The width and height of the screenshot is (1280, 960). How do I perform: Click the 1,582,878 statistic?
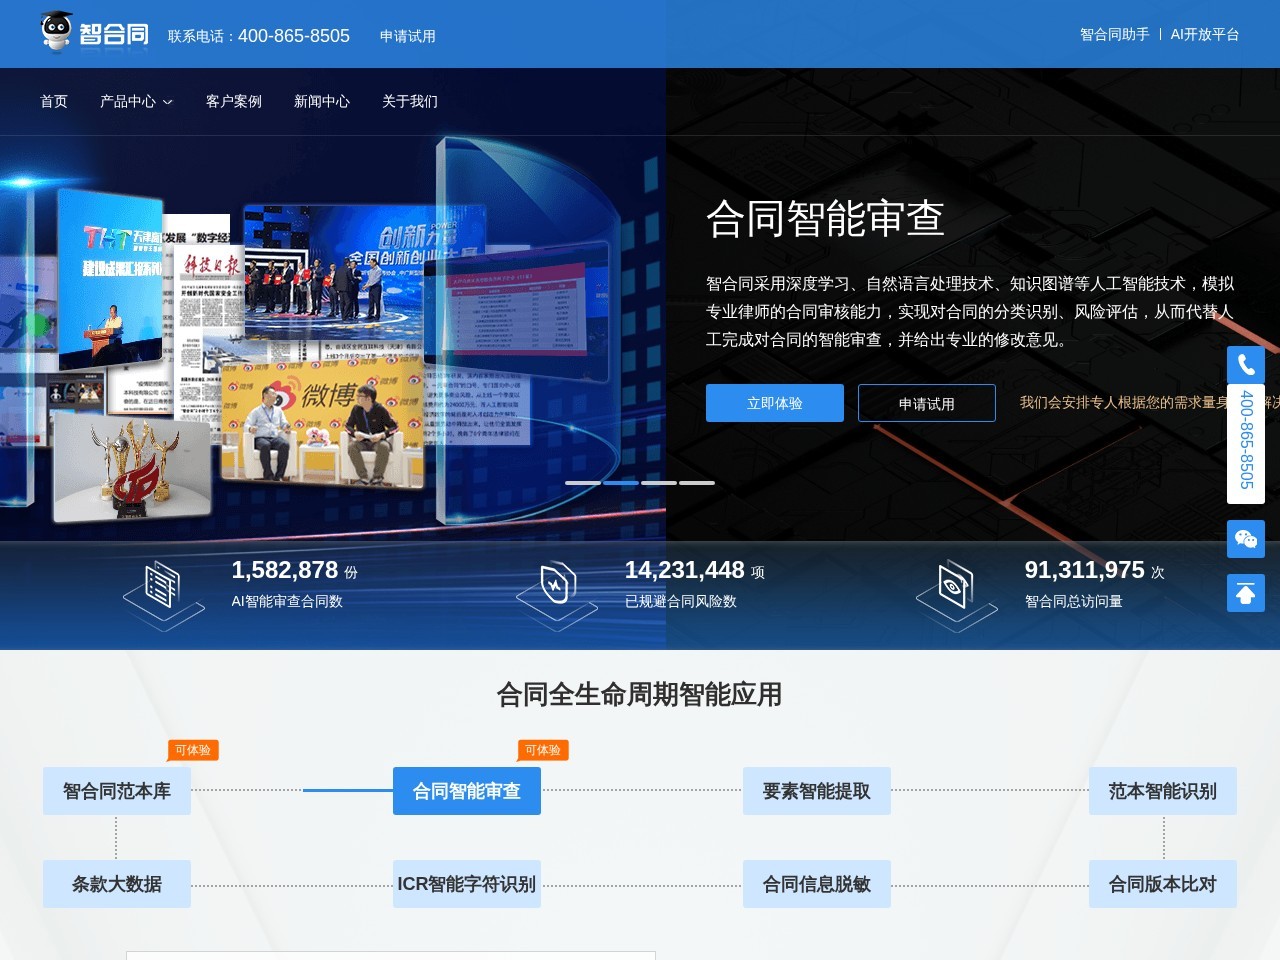[x=285, y=570]
